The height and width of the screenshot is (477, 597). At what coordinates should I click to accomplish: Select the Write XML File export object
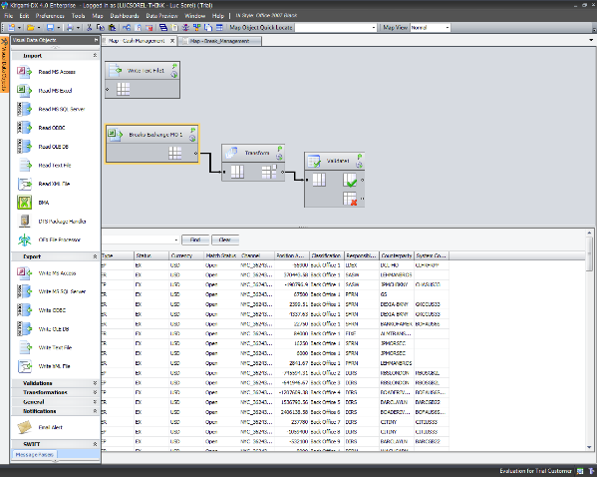[44, 366]
